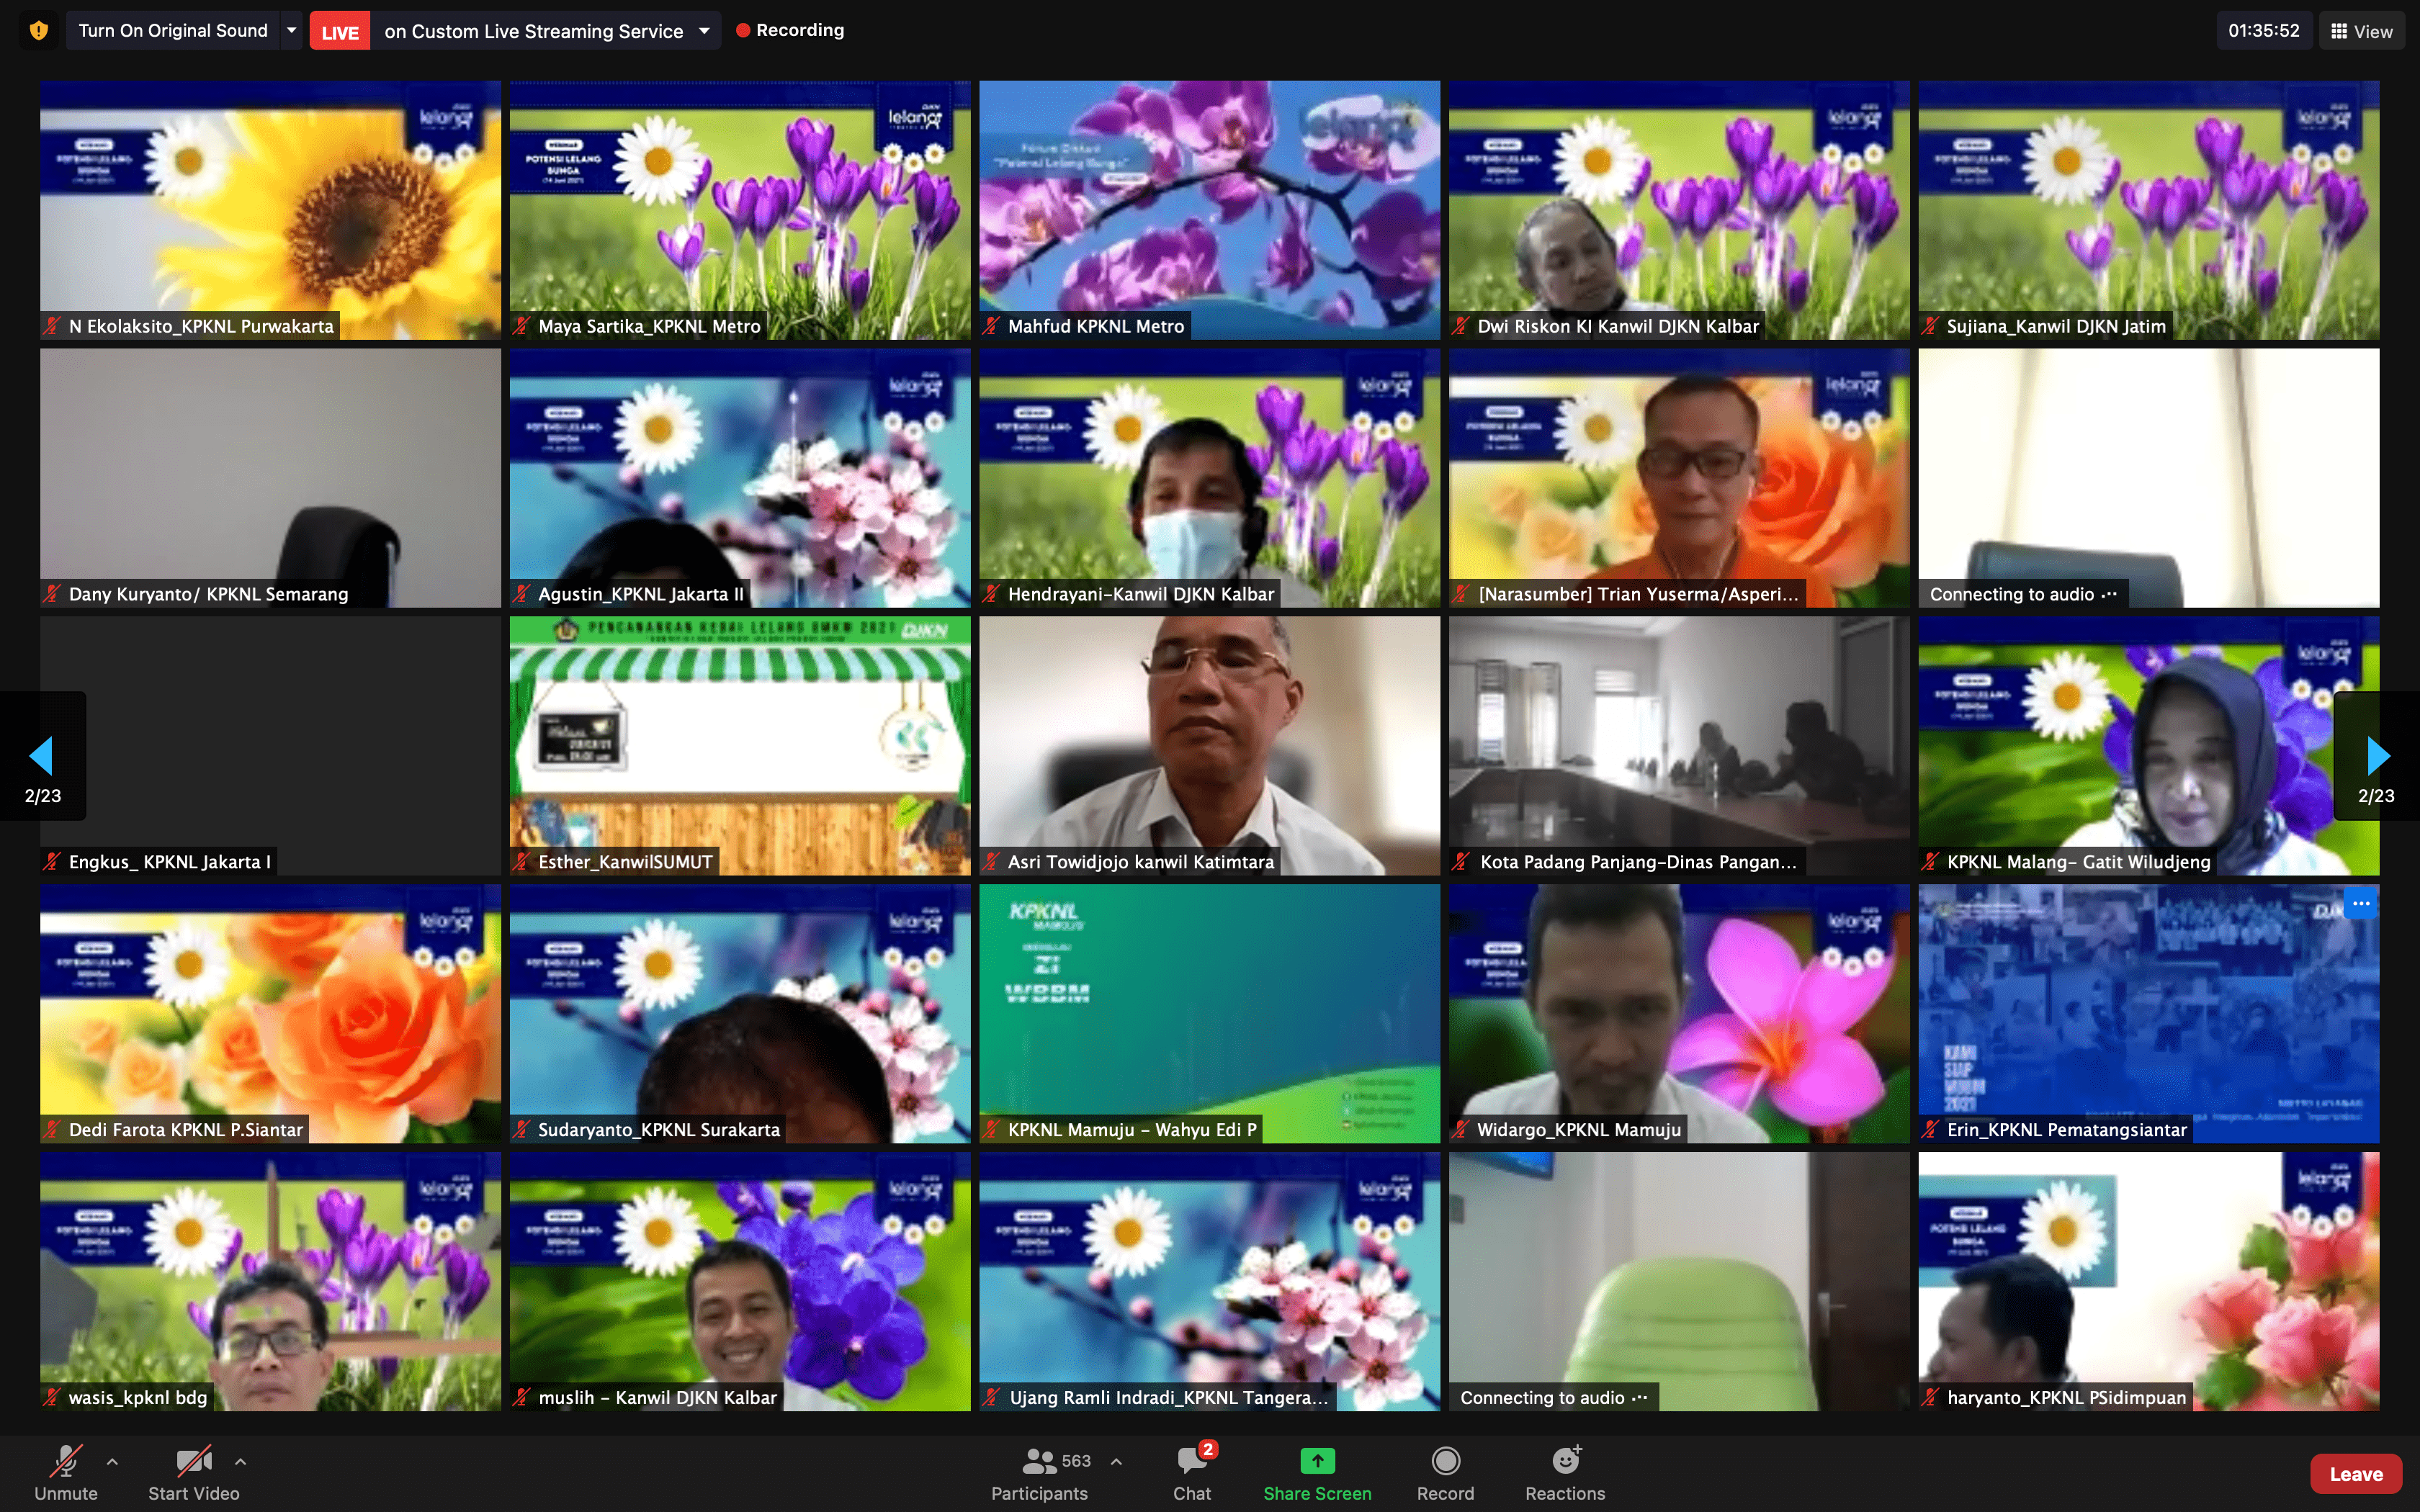Viewport: 2420px width, 1512px height.
Task: Go to previous gallery page arrow
Action: (x=42, y=756)
